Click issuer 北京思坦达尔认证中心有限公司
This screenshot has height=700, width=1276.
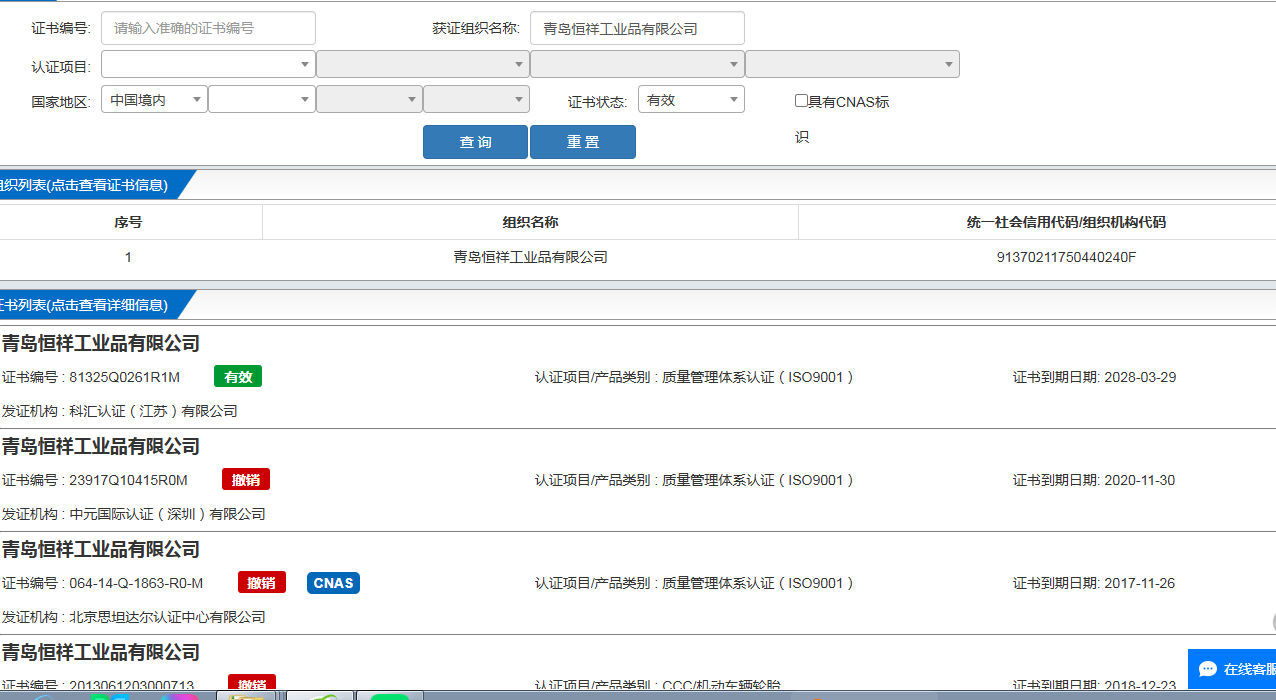pyautogui.click(x=168, y=617)
